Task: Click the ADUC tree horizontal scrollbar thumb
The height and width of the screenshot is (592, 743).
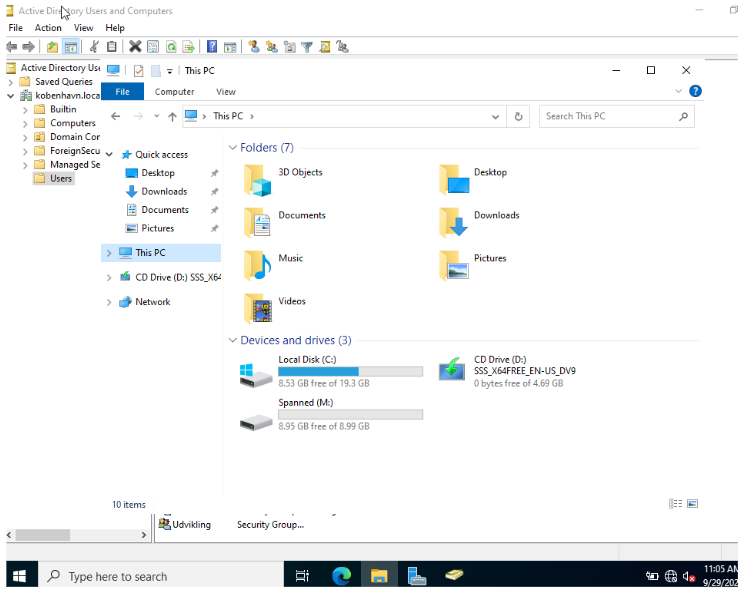Action: coord(43,535)
